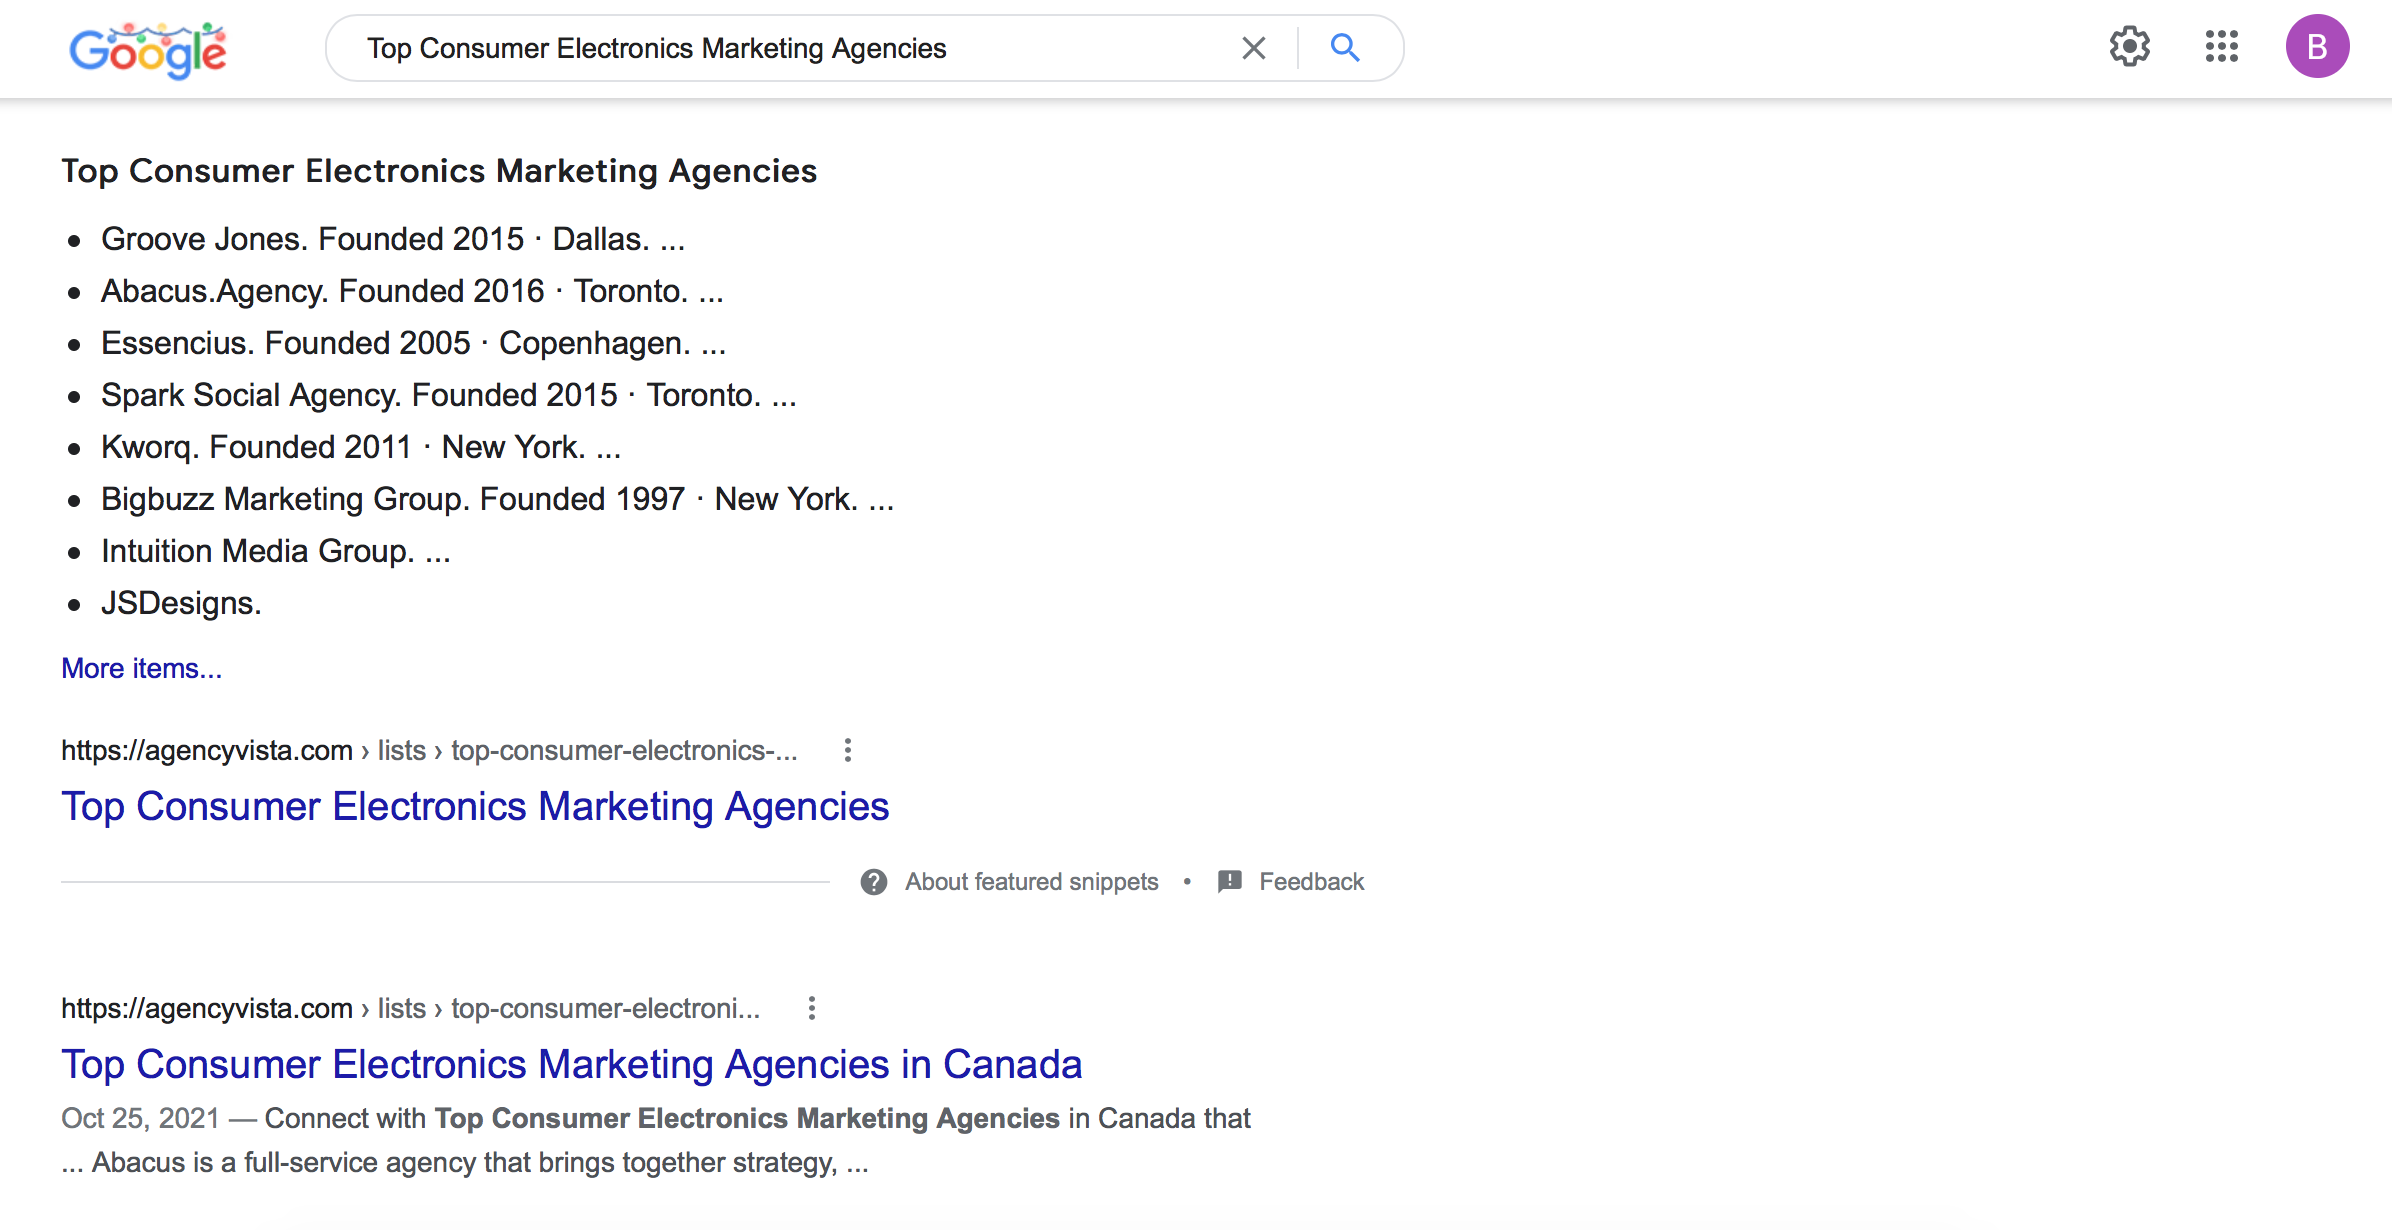The image size is (2392, 1230).
Task: Click the Google logo
Action: (x=148, y=50)
